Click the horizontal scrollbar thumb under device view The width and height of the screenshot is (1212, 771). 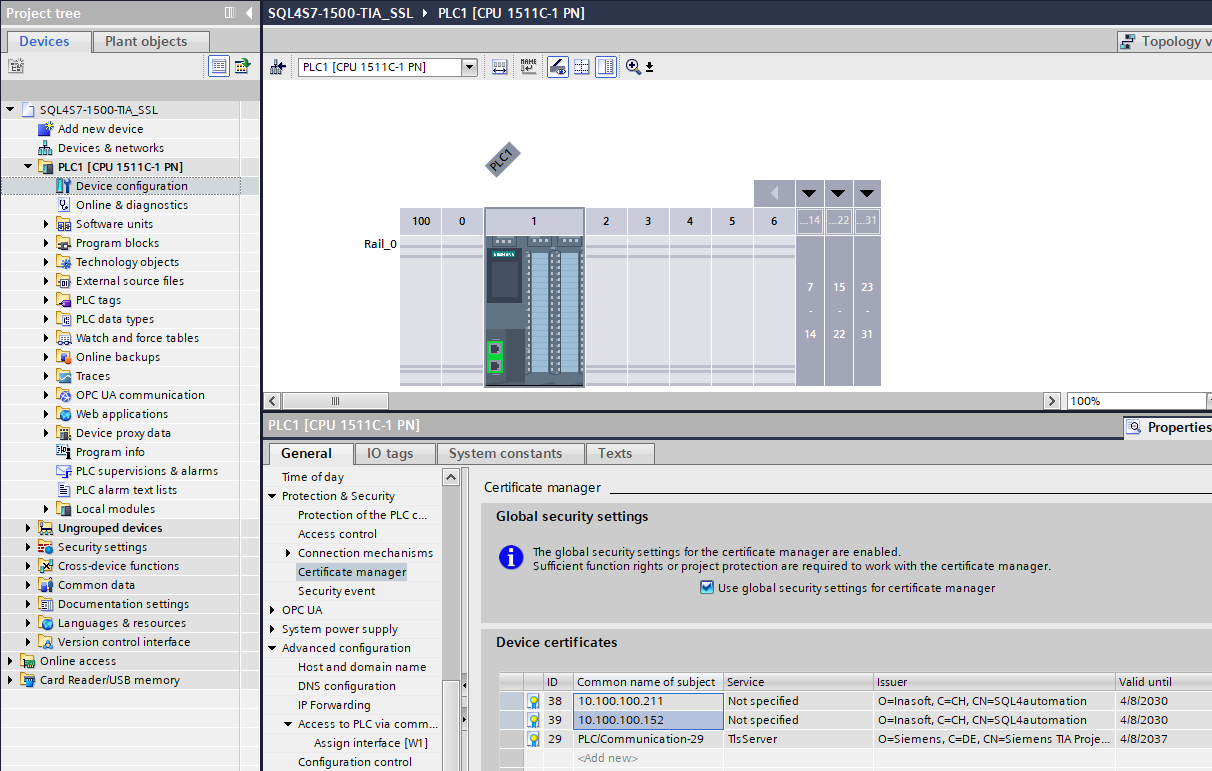[335, 401]
